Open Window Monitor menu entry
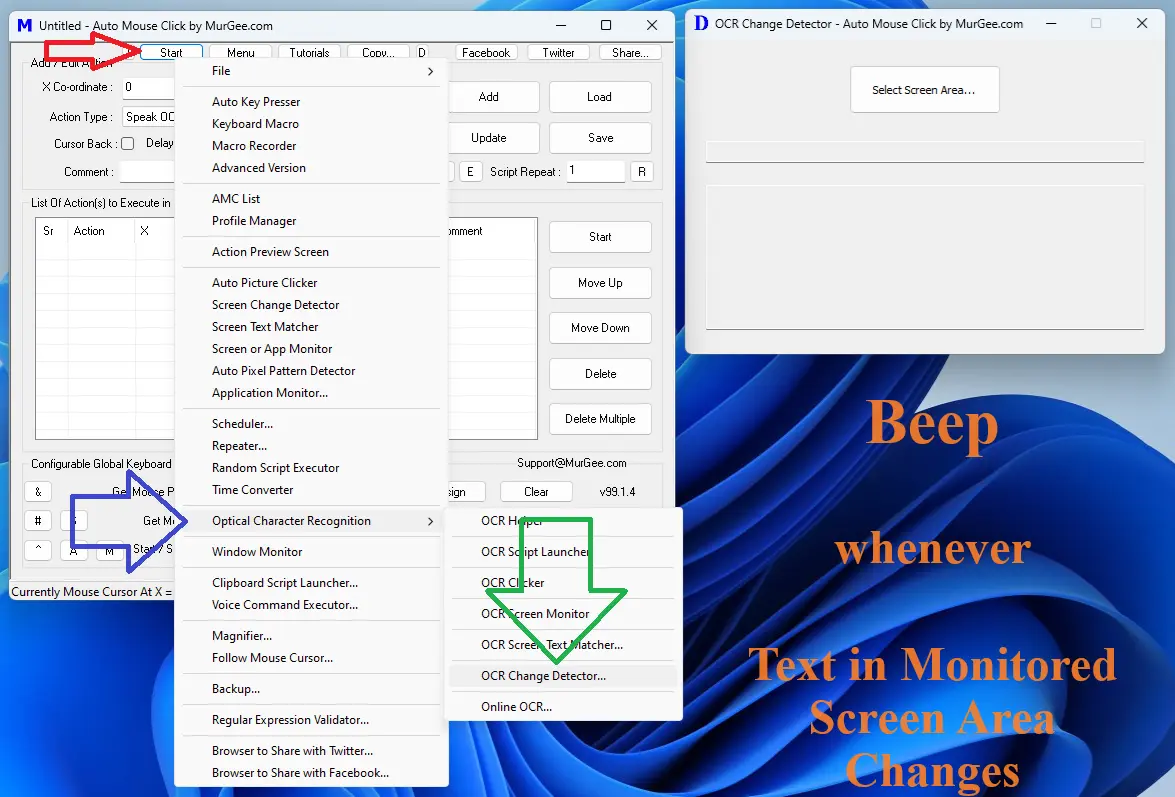 311,551
